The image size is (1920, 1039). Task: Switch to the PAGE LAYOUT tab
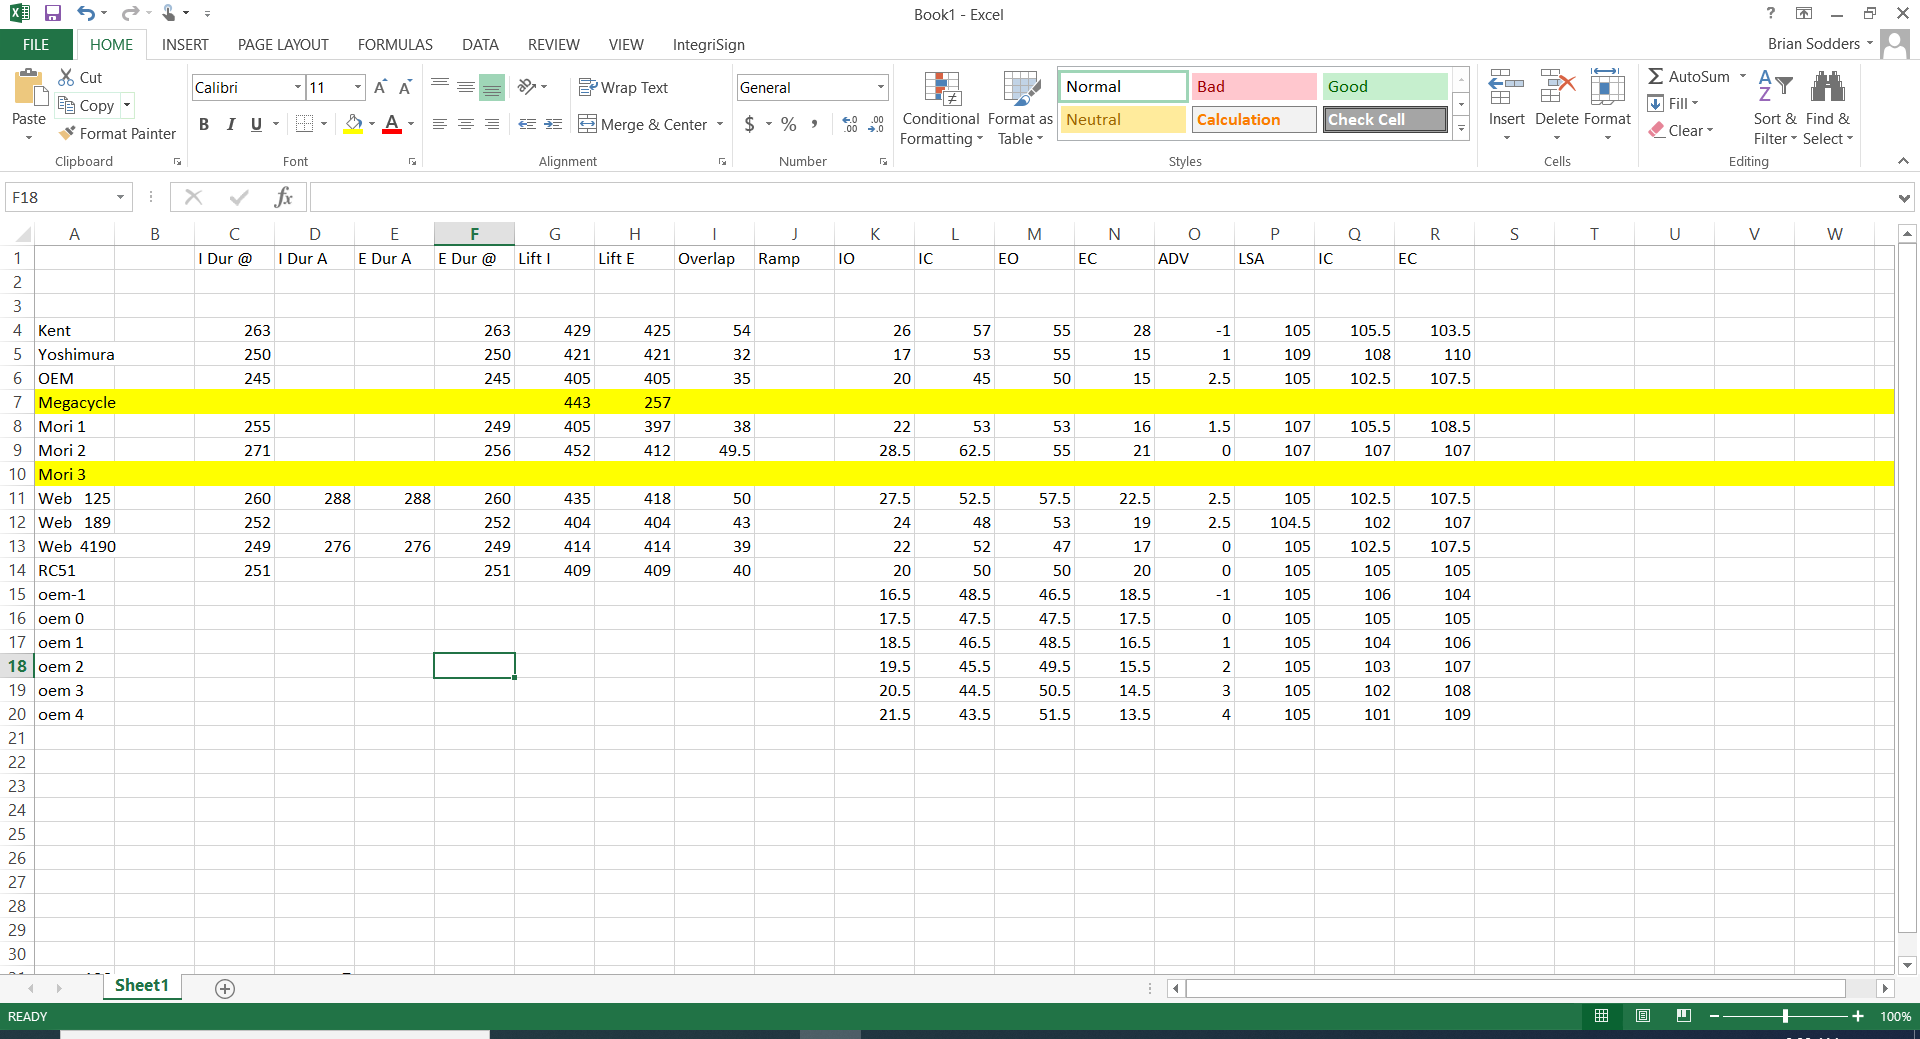(283, 44)
